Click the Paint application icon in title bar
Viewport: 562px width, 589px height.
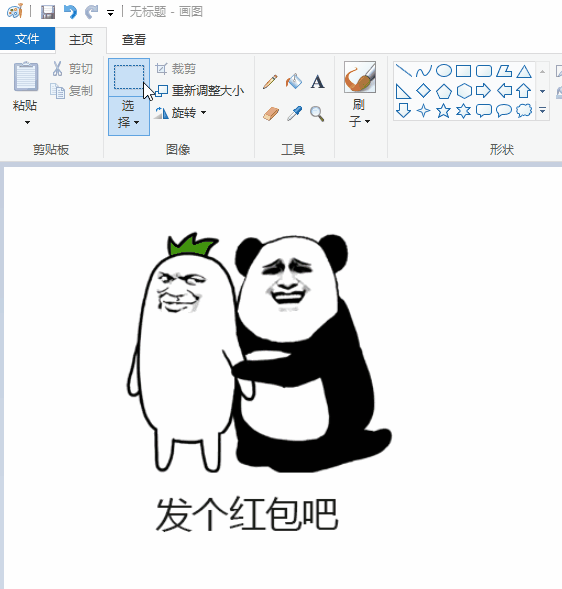[x=14, y=11]
